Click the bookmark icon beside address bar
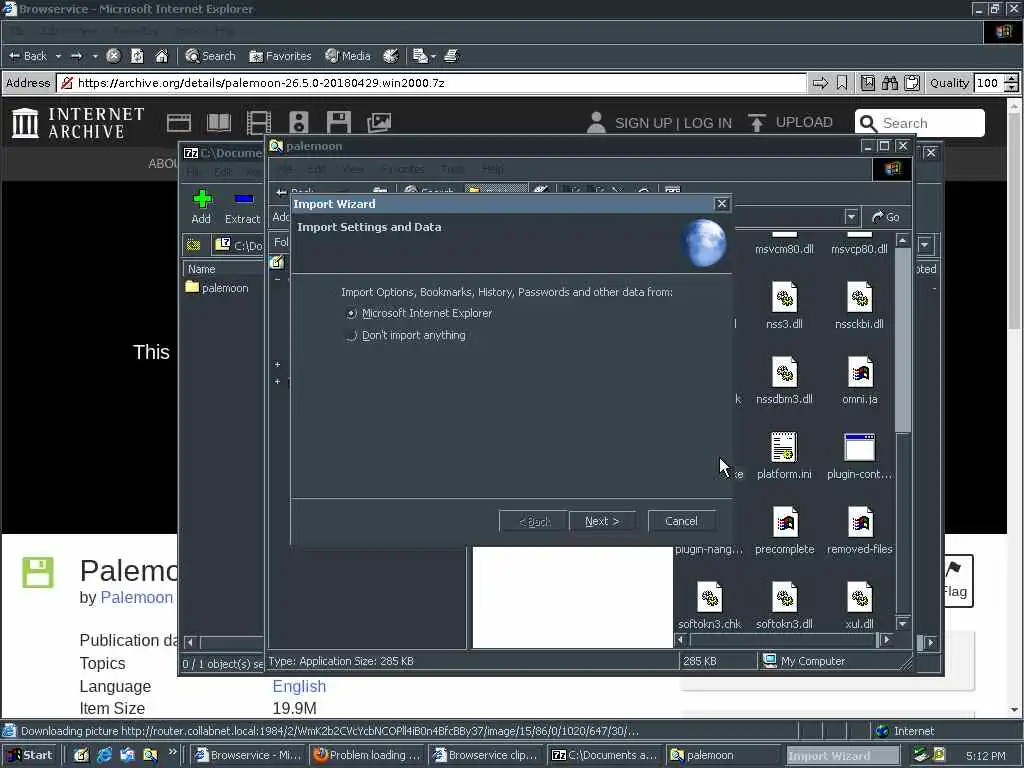 coord(842,83)
